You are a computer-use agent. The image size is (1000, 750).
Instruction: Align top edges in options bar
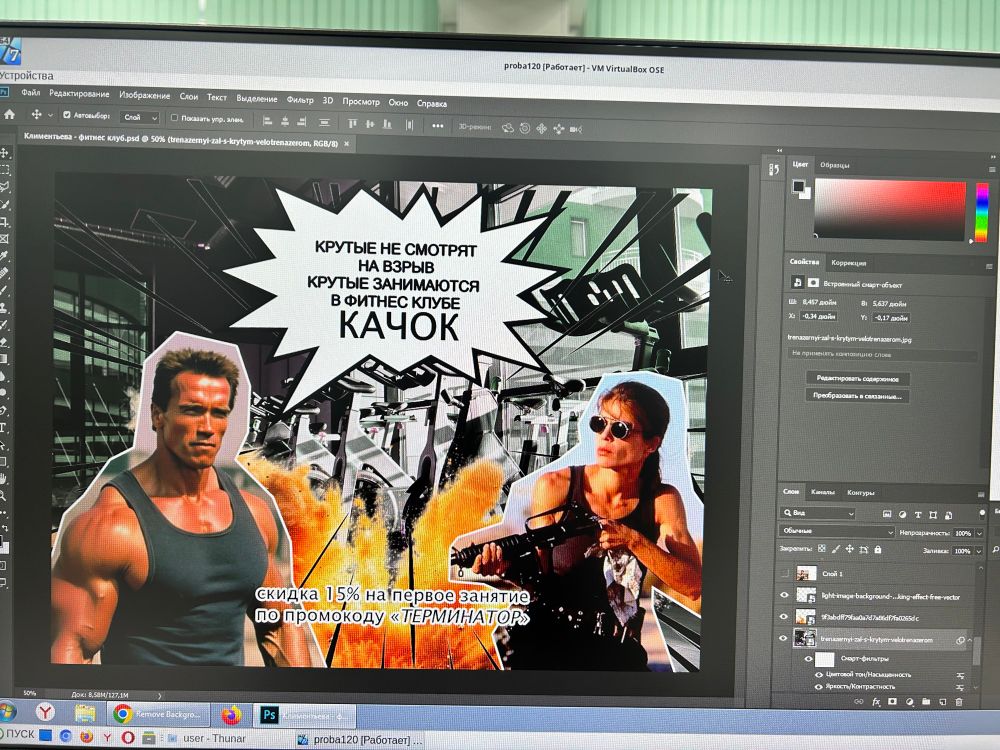click(x=352, y=123)
